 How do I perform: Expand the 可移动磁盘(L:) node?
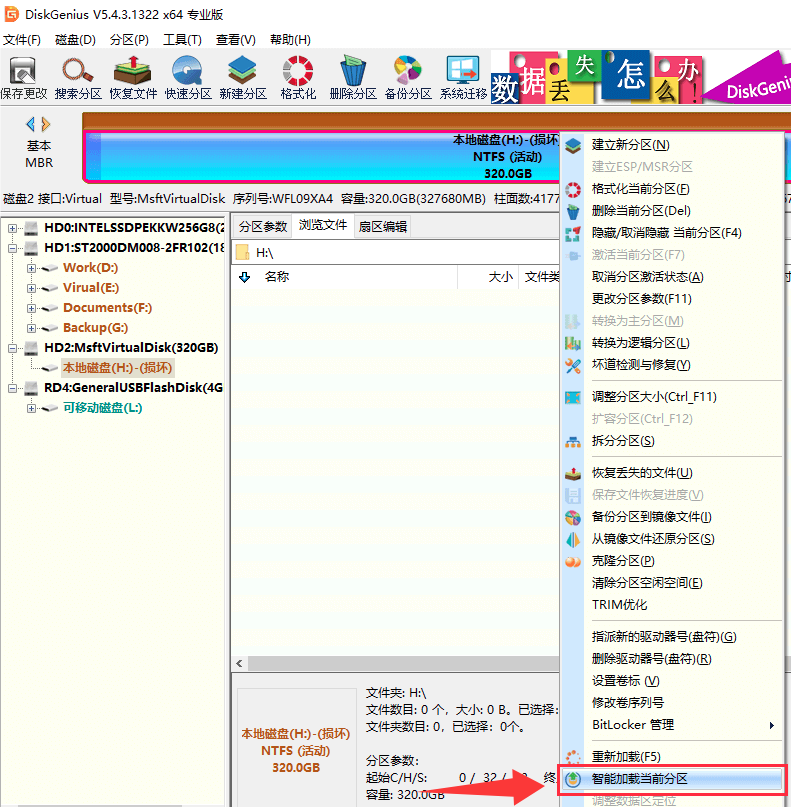click(31, 408)
